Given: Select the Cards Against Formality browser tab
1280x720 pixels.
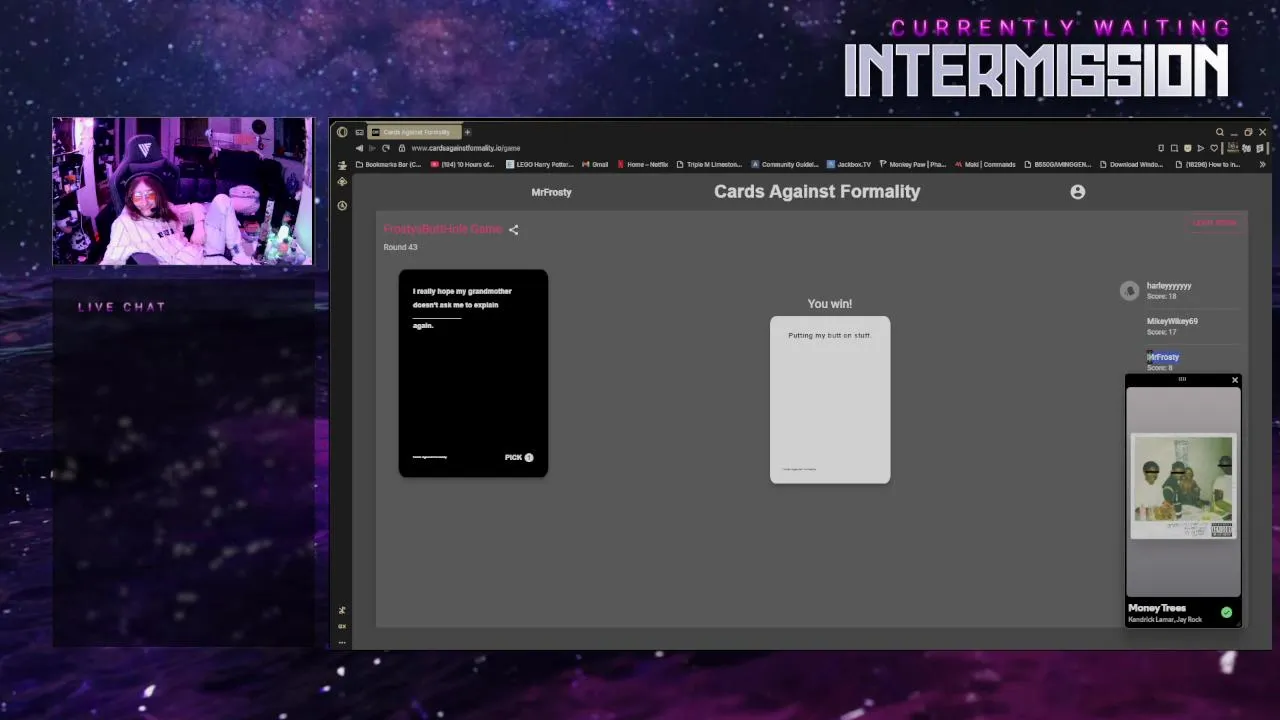Looking at the screenshot, I should point(415,132).
